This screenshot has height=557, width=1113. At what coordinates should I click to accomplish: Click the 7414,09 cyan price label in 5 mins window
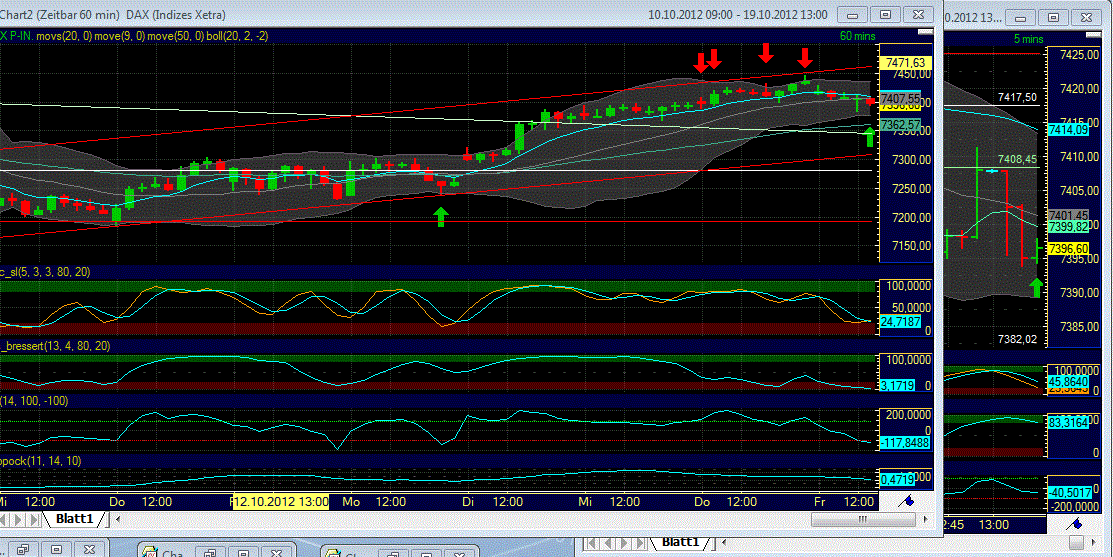pyautogui.click(x=1068, y=130)
